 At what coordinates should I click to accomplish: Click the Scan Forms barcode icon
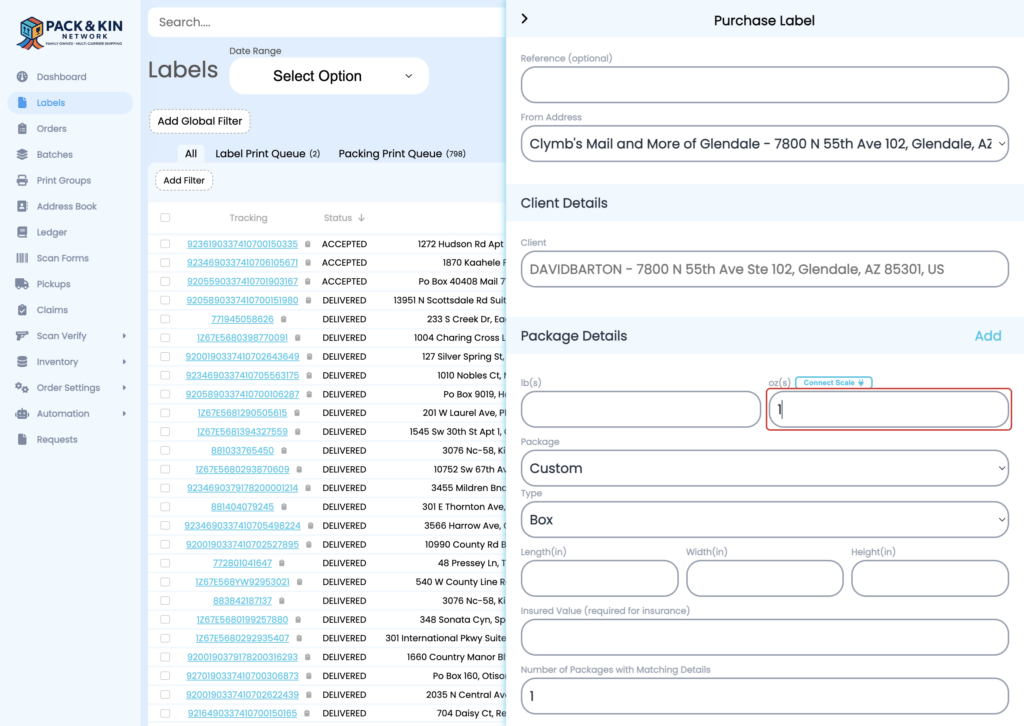click(23, 258)
